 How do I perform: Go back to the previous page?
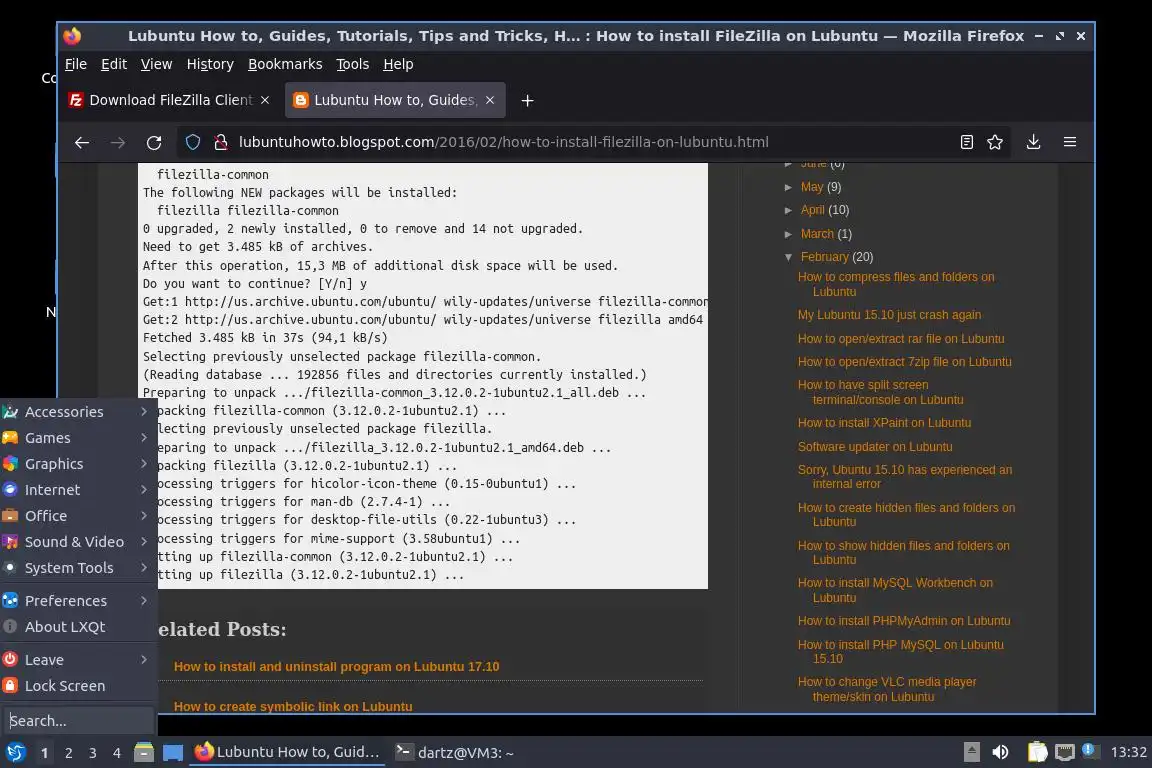(82, 143)
